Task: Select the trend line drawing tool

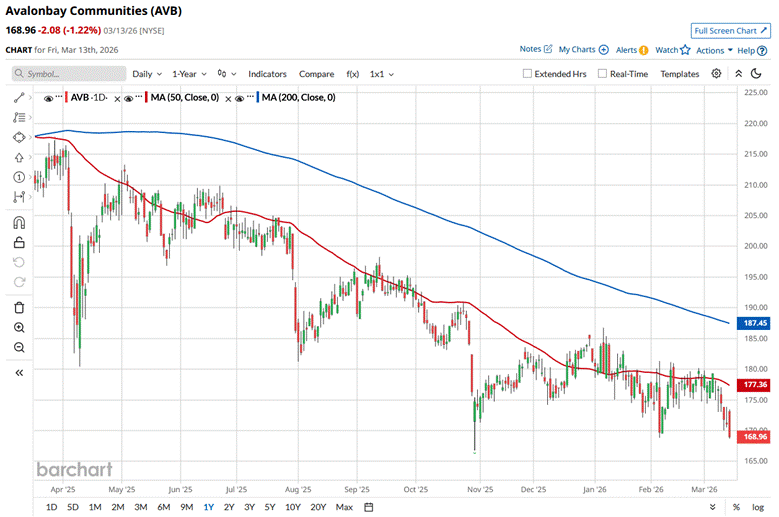Action: [x=19, y=98]
